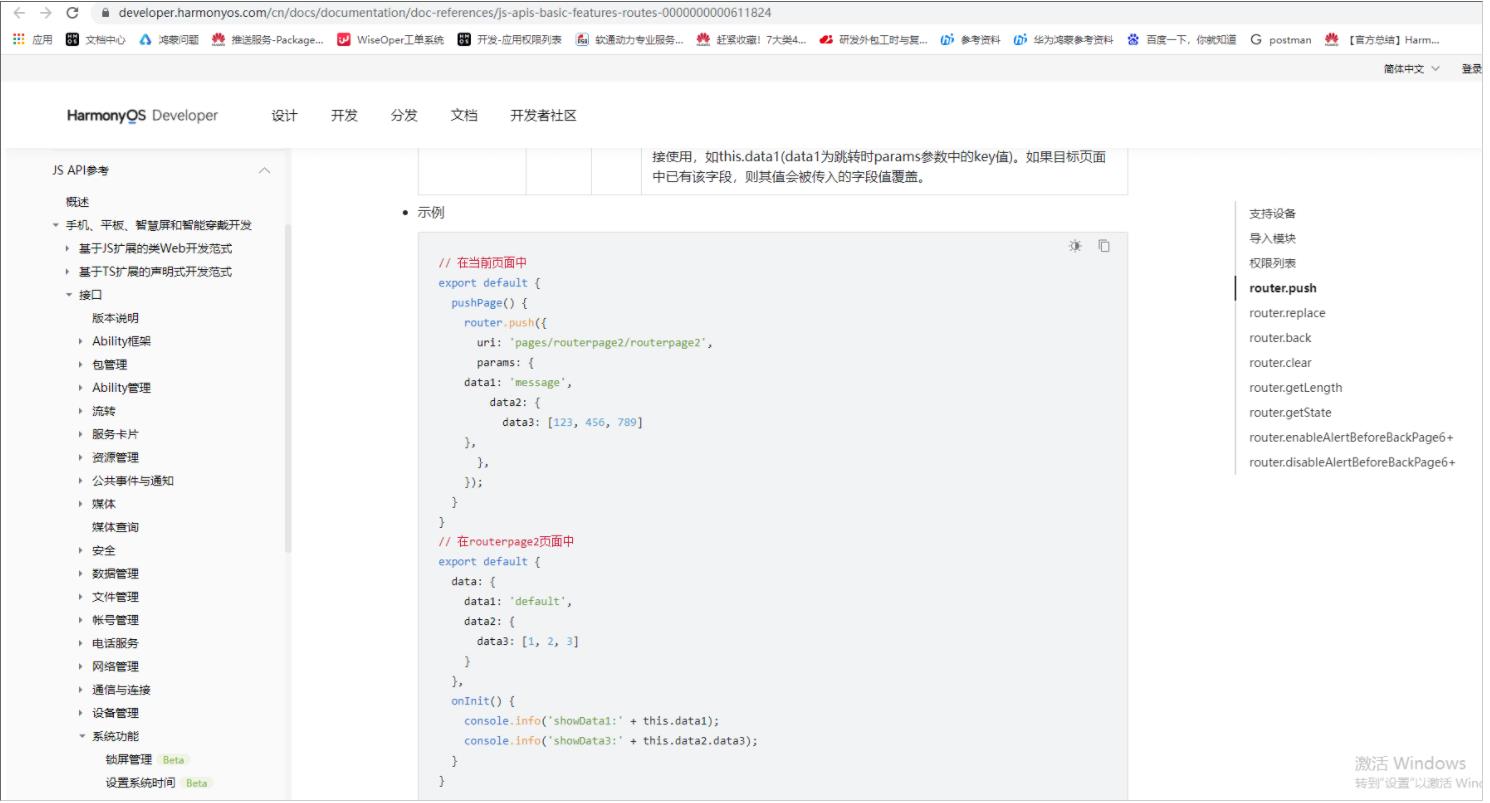
Task: Open the 鸿蒙问题 bookmark
Action: (x=169, y=40)
